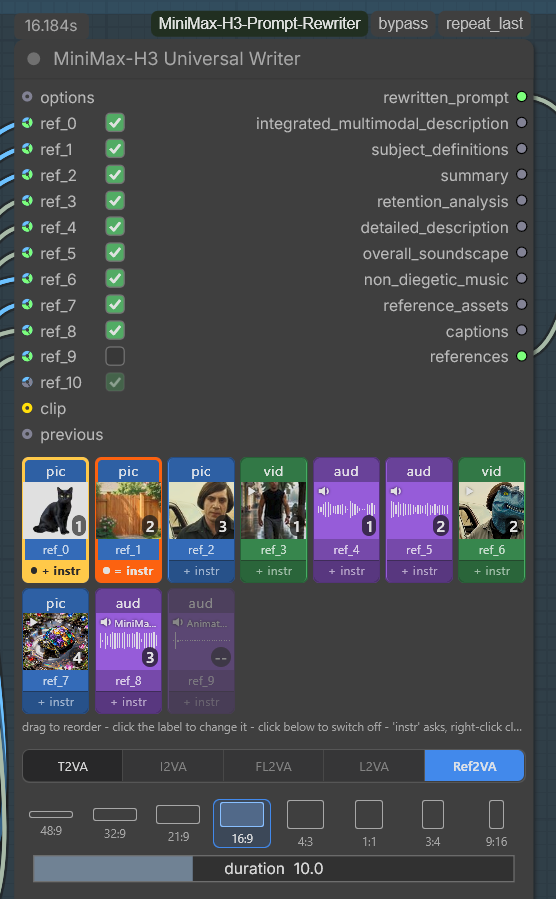Switch to I2VA mode
Screen dimensions: 556x899
click(173, 767)
